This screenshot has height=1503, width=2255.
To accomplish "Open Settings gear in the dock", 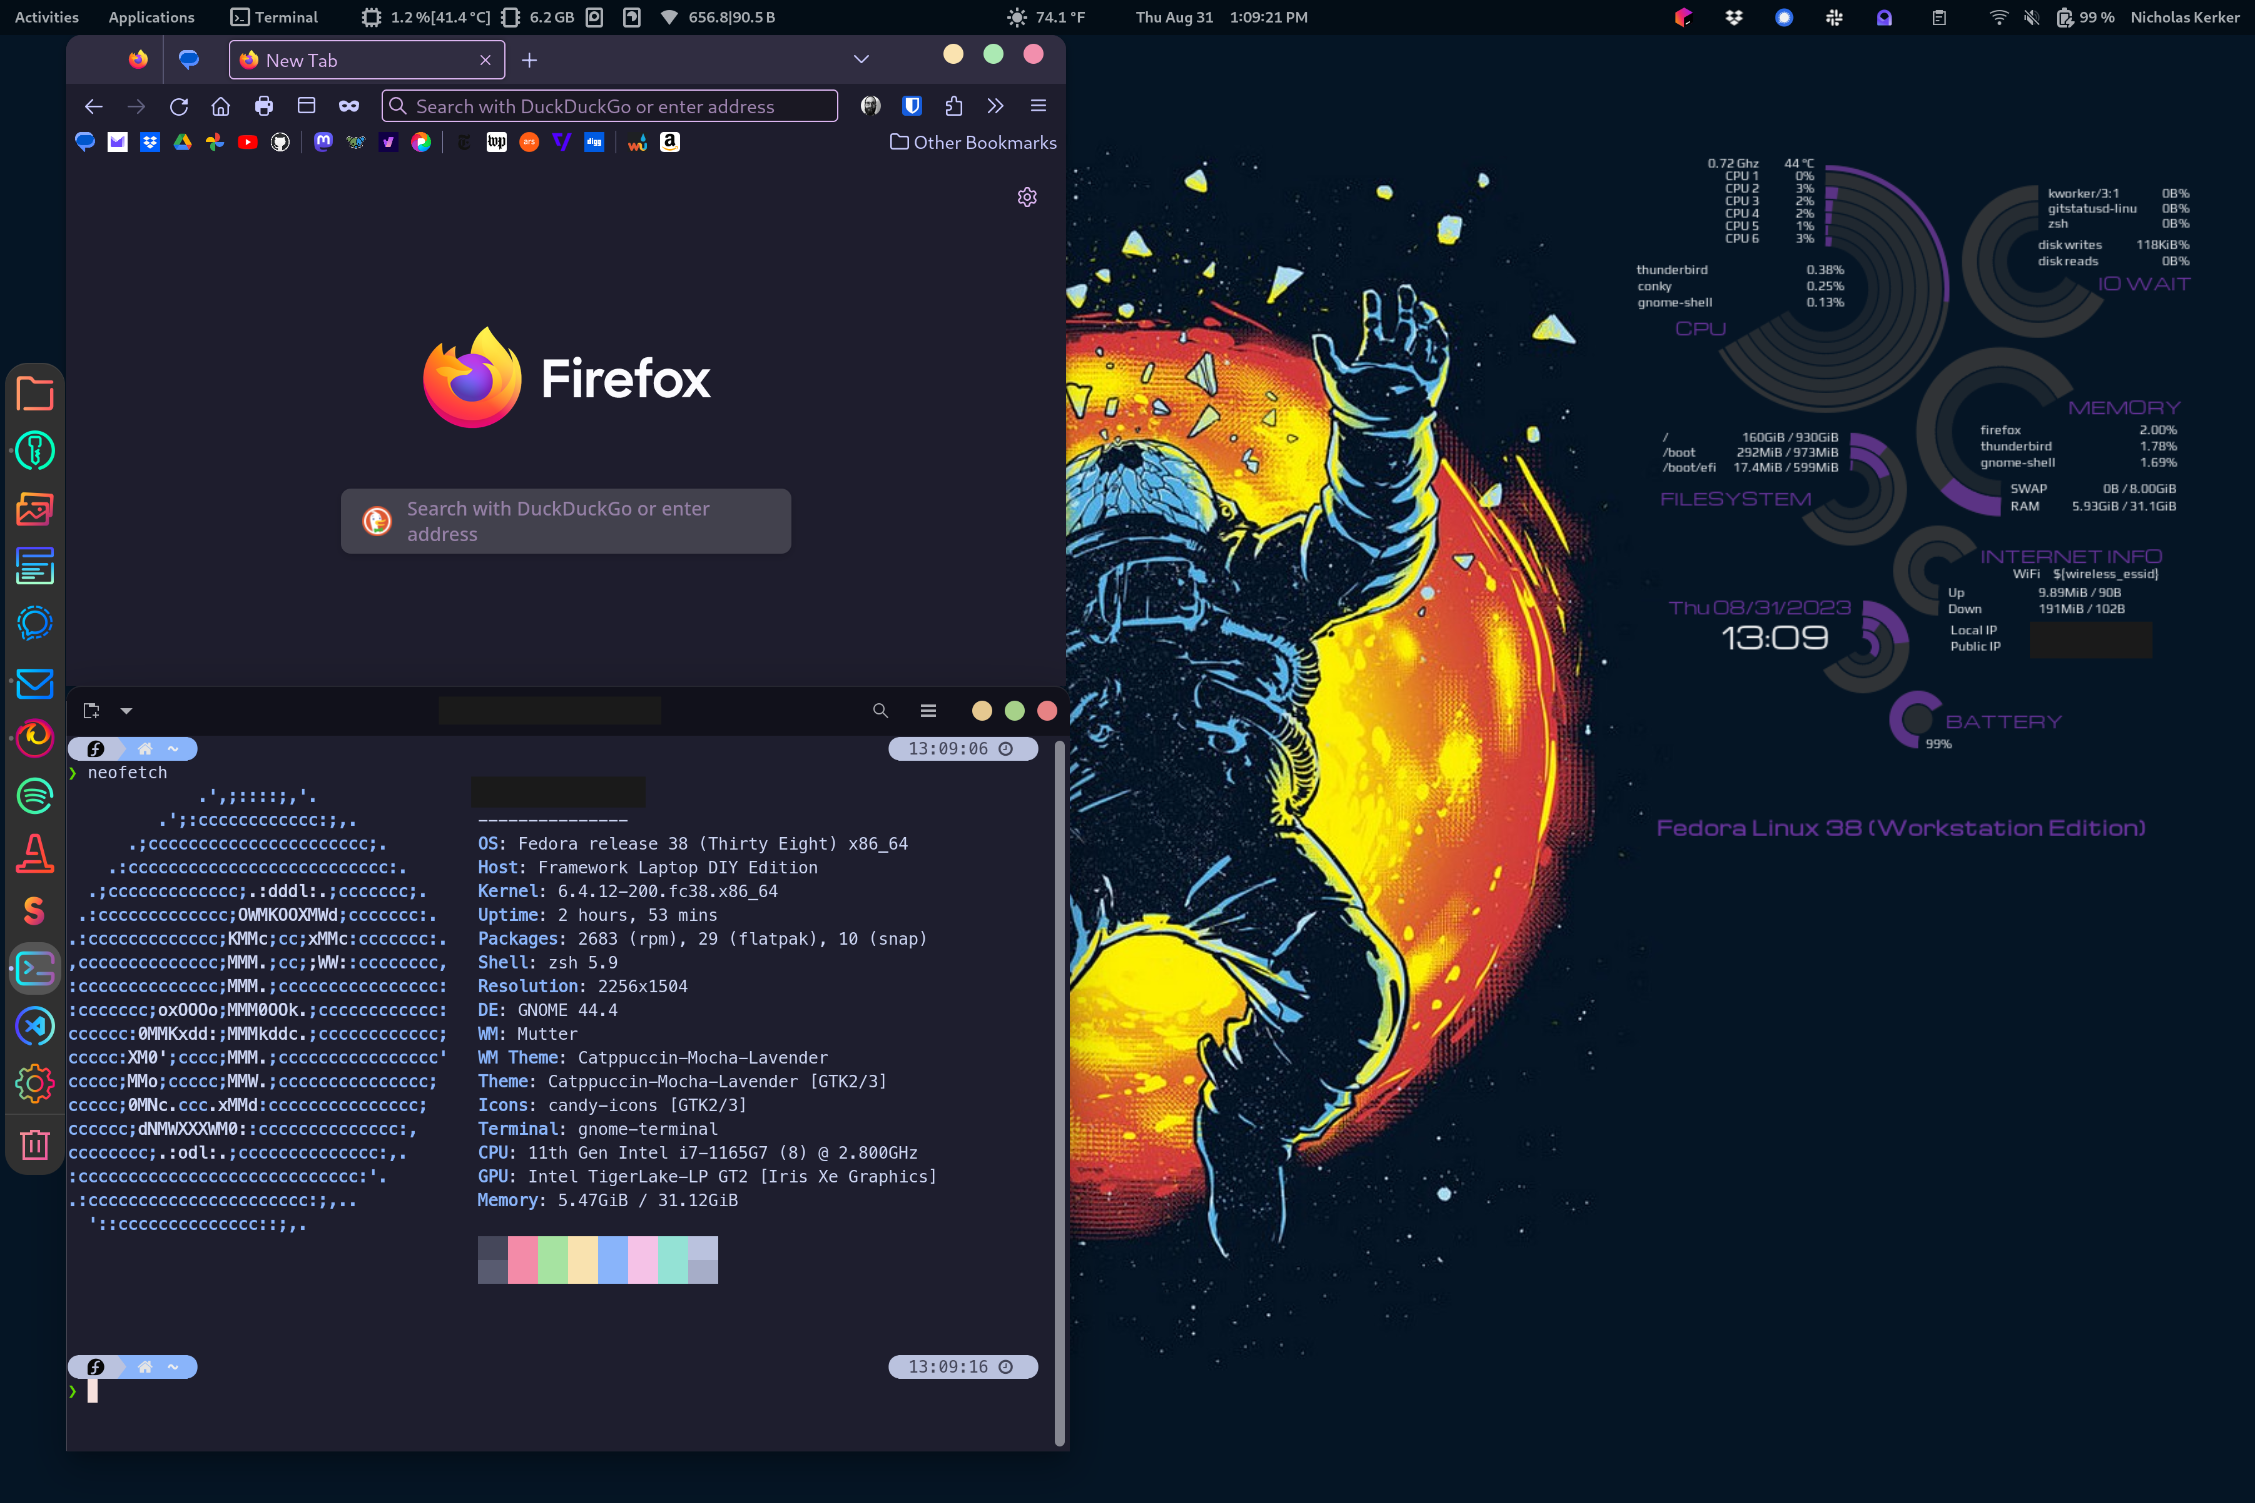I will tap(35, 1084).
